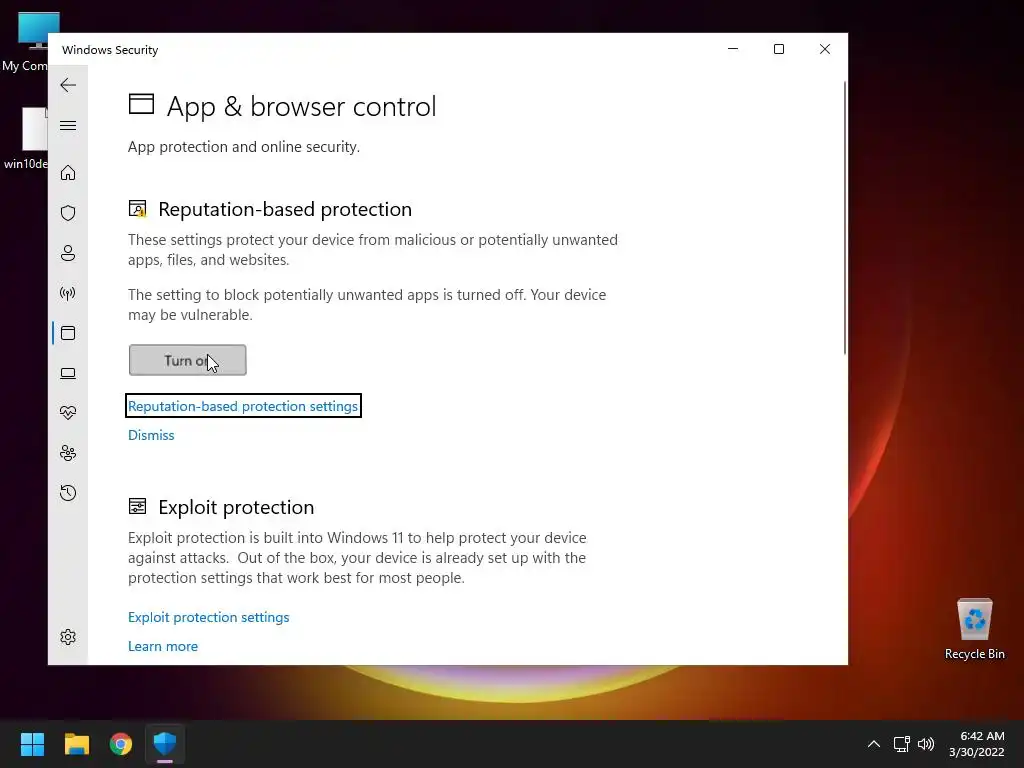The height and width of the screenshot is (768, 1024).
Task: Show hidden tray icons chevron
Action: [x=874, y=744]
